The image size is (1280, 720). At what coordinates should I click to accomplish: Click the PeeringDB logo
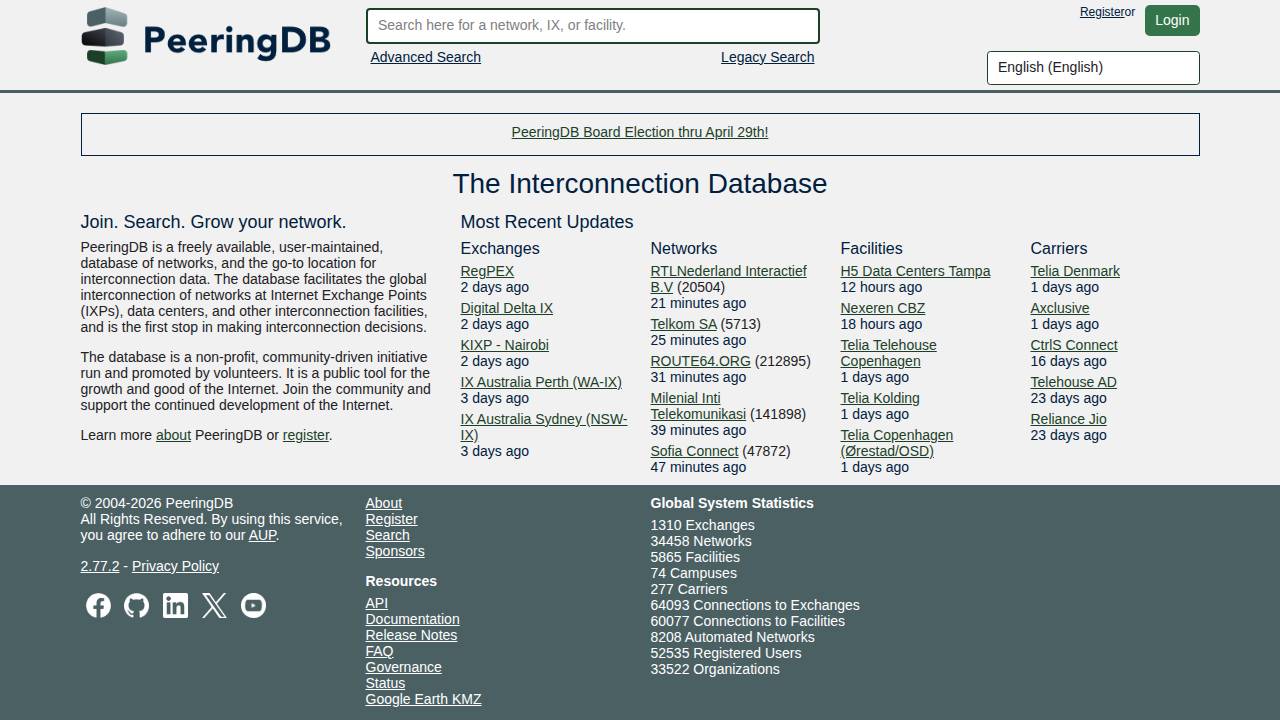pyautogui.click(x=205, y=37)
